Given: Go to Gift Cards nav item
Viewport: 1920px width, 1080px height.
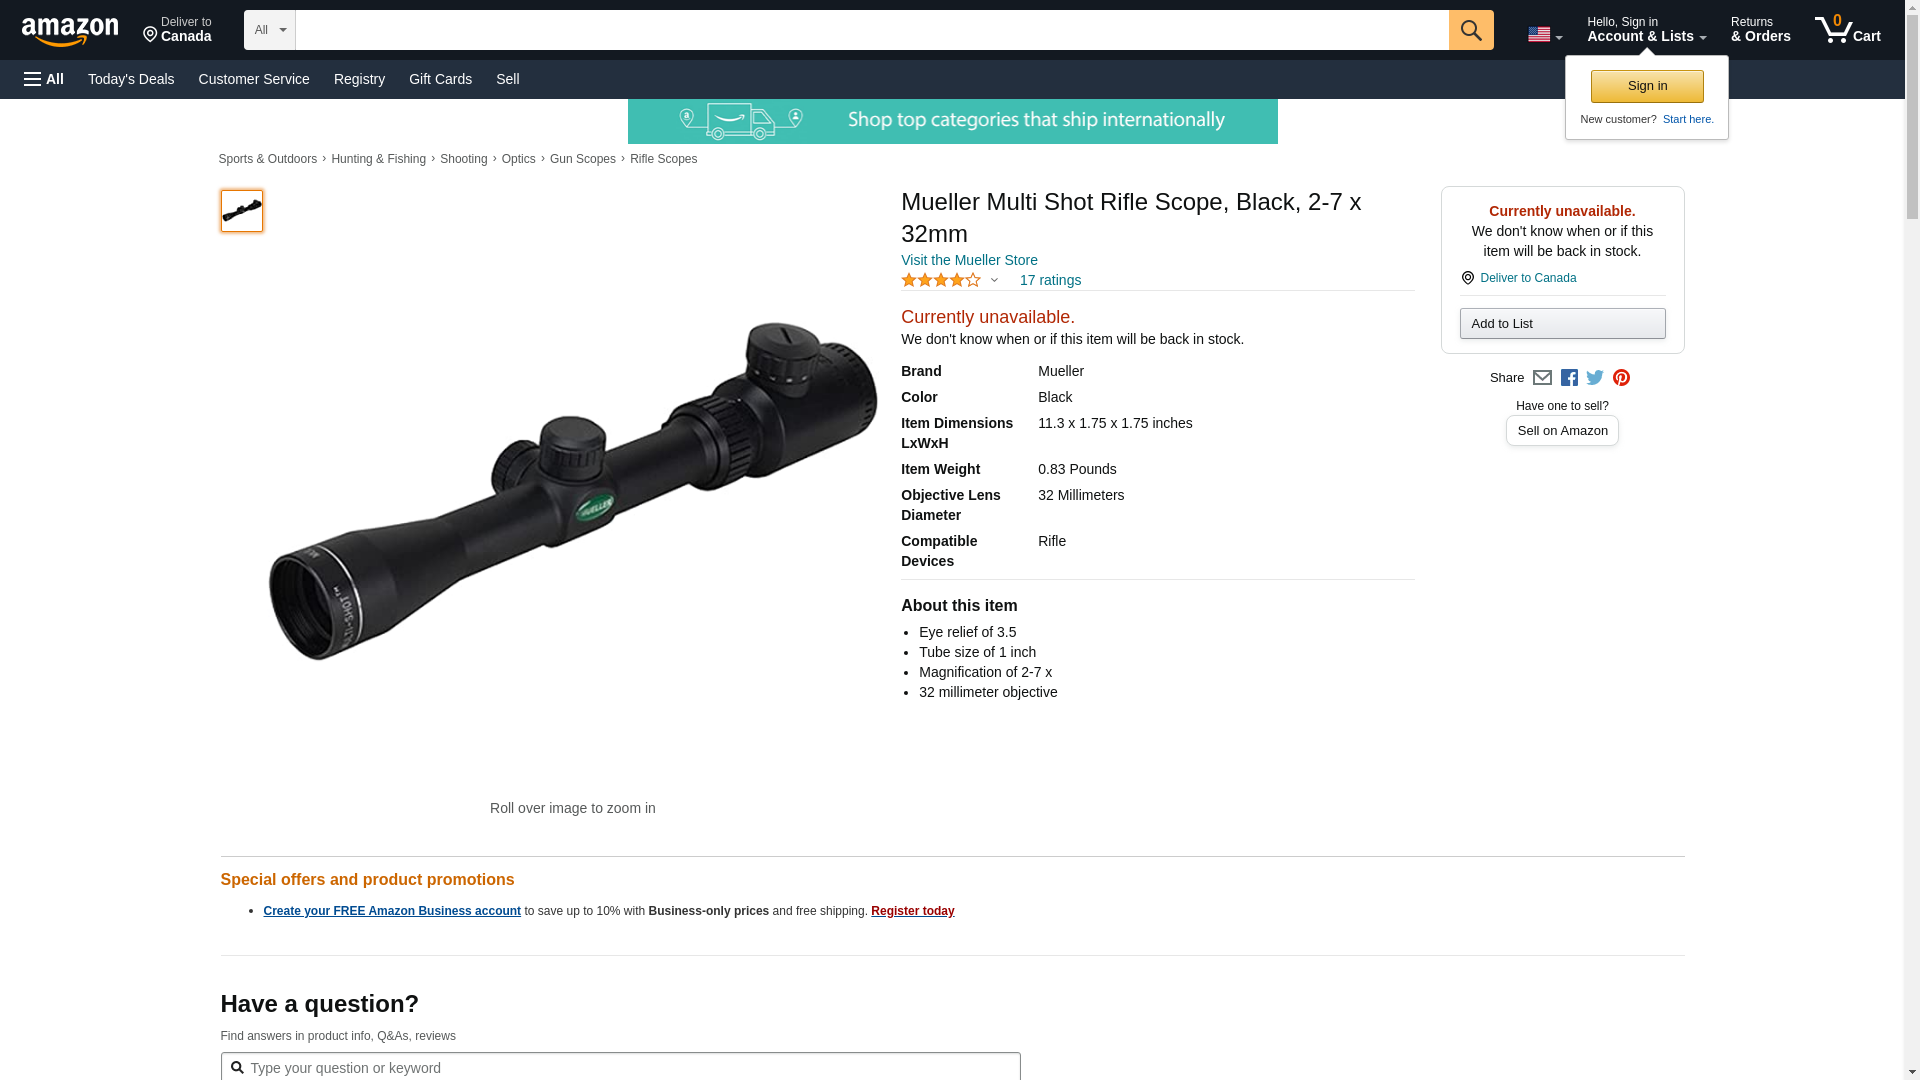Looking at the screenshot, I should click(440, 79).
